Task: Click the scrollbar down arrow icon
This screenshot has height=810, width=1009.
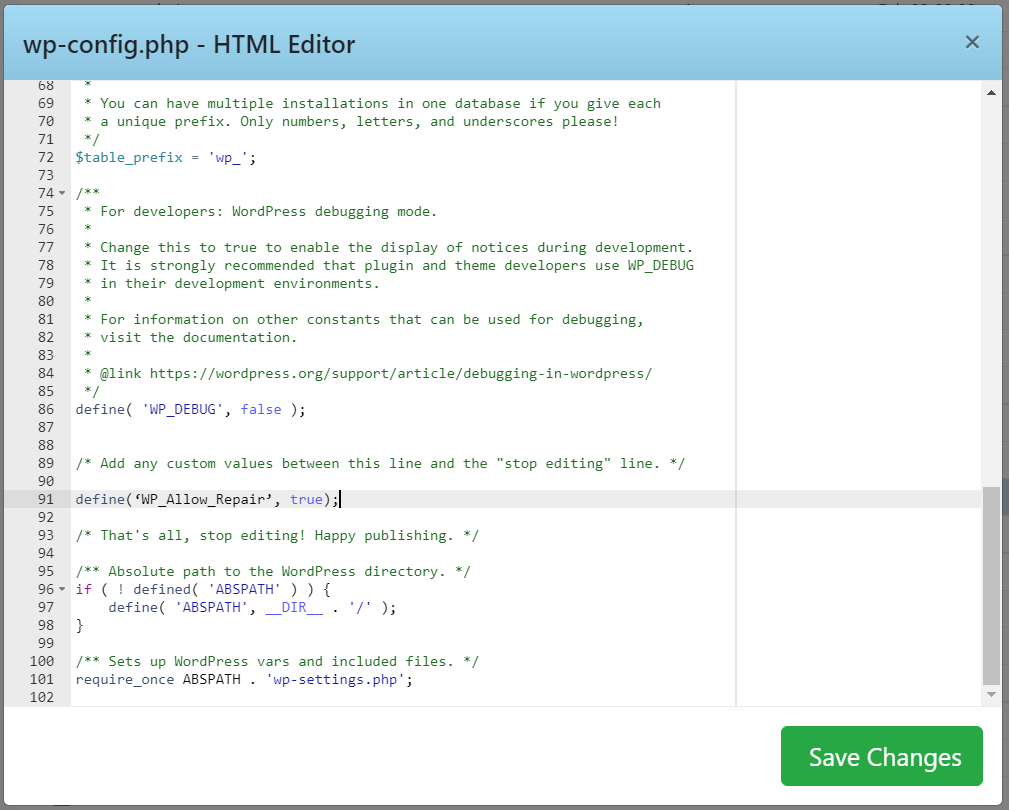Action: [x=992, y=694]
